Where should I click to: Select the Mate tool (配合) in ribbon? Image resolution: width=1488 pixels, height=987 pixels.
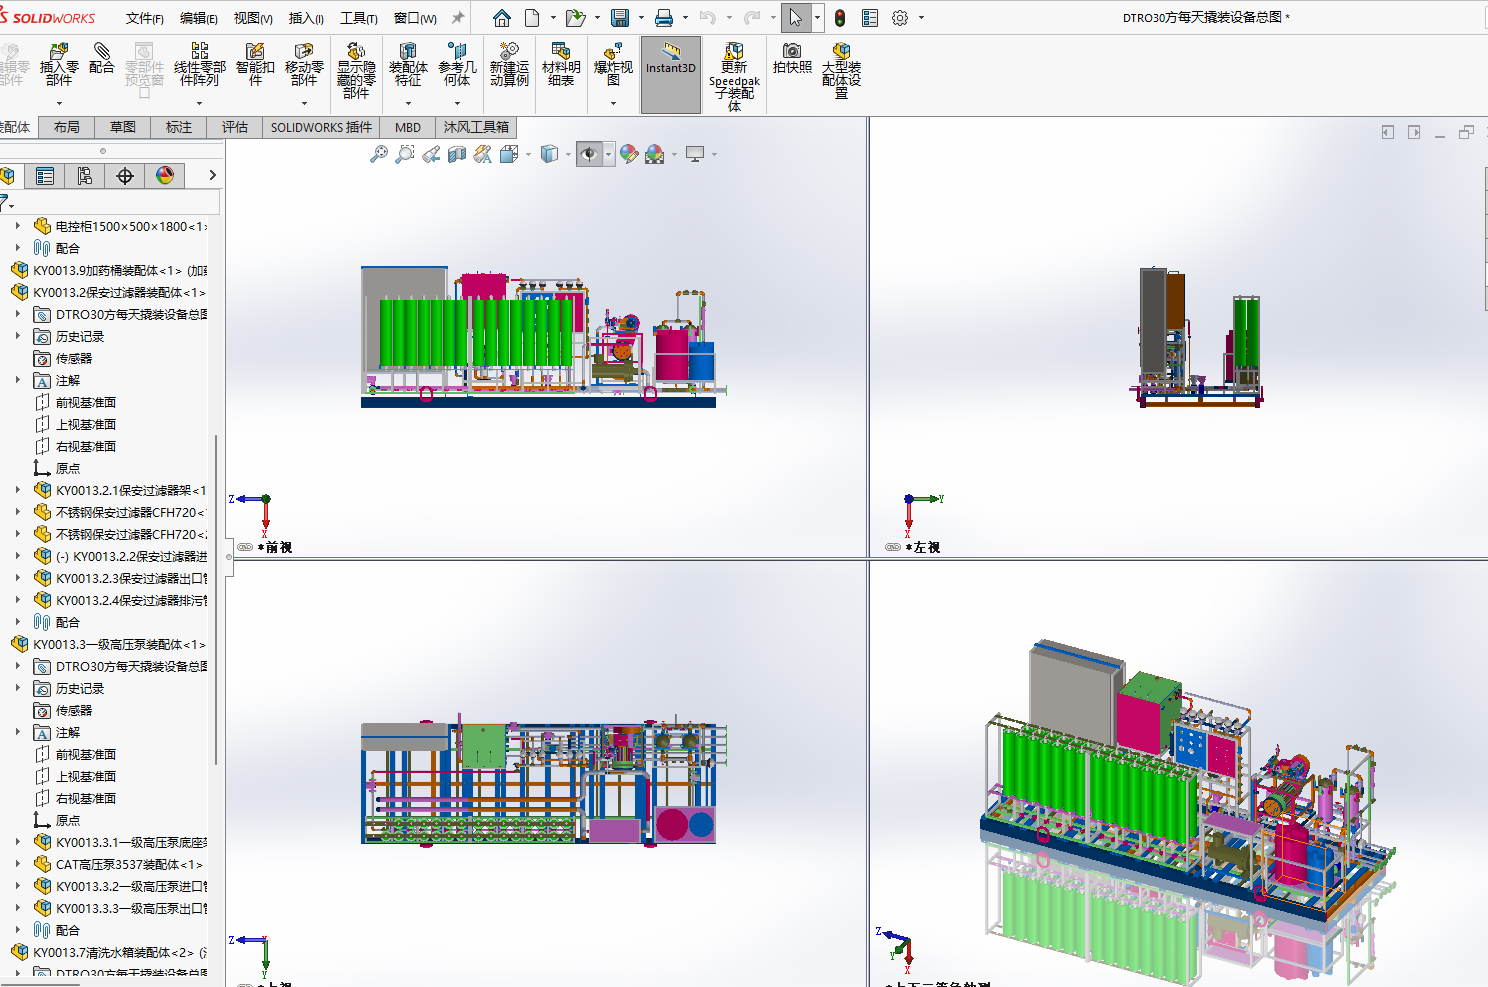pos(101,59)
